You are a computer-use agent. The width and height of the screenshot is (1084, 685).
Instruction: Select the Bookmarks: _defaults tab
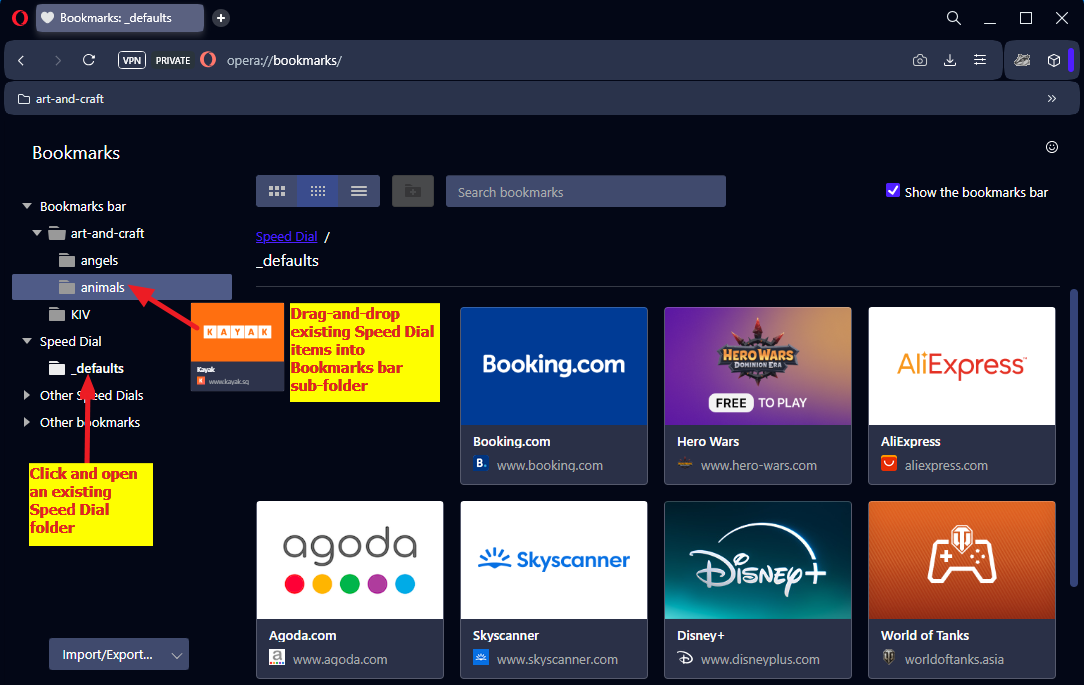pyautogui.click(x=120, y=18)
